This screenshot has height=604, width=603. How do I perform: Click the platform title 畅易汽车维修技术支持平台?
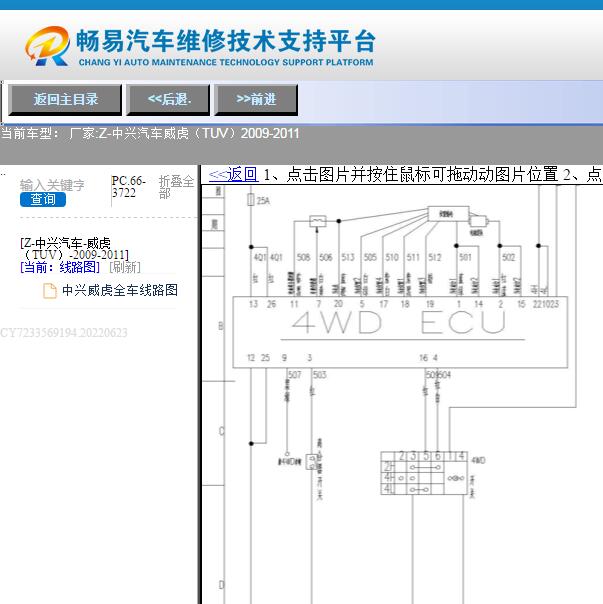tap(226, 40)
